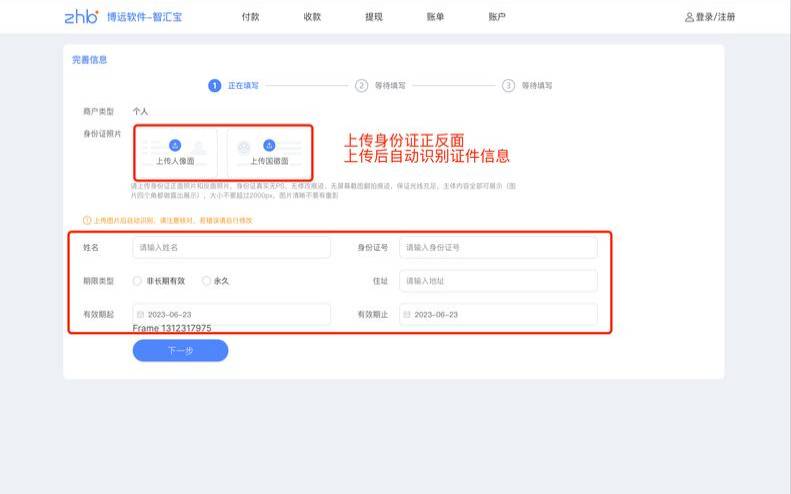Screen dimensions: 791x494
Task: Click the 身份证照片 label
Action: point(102,134)
